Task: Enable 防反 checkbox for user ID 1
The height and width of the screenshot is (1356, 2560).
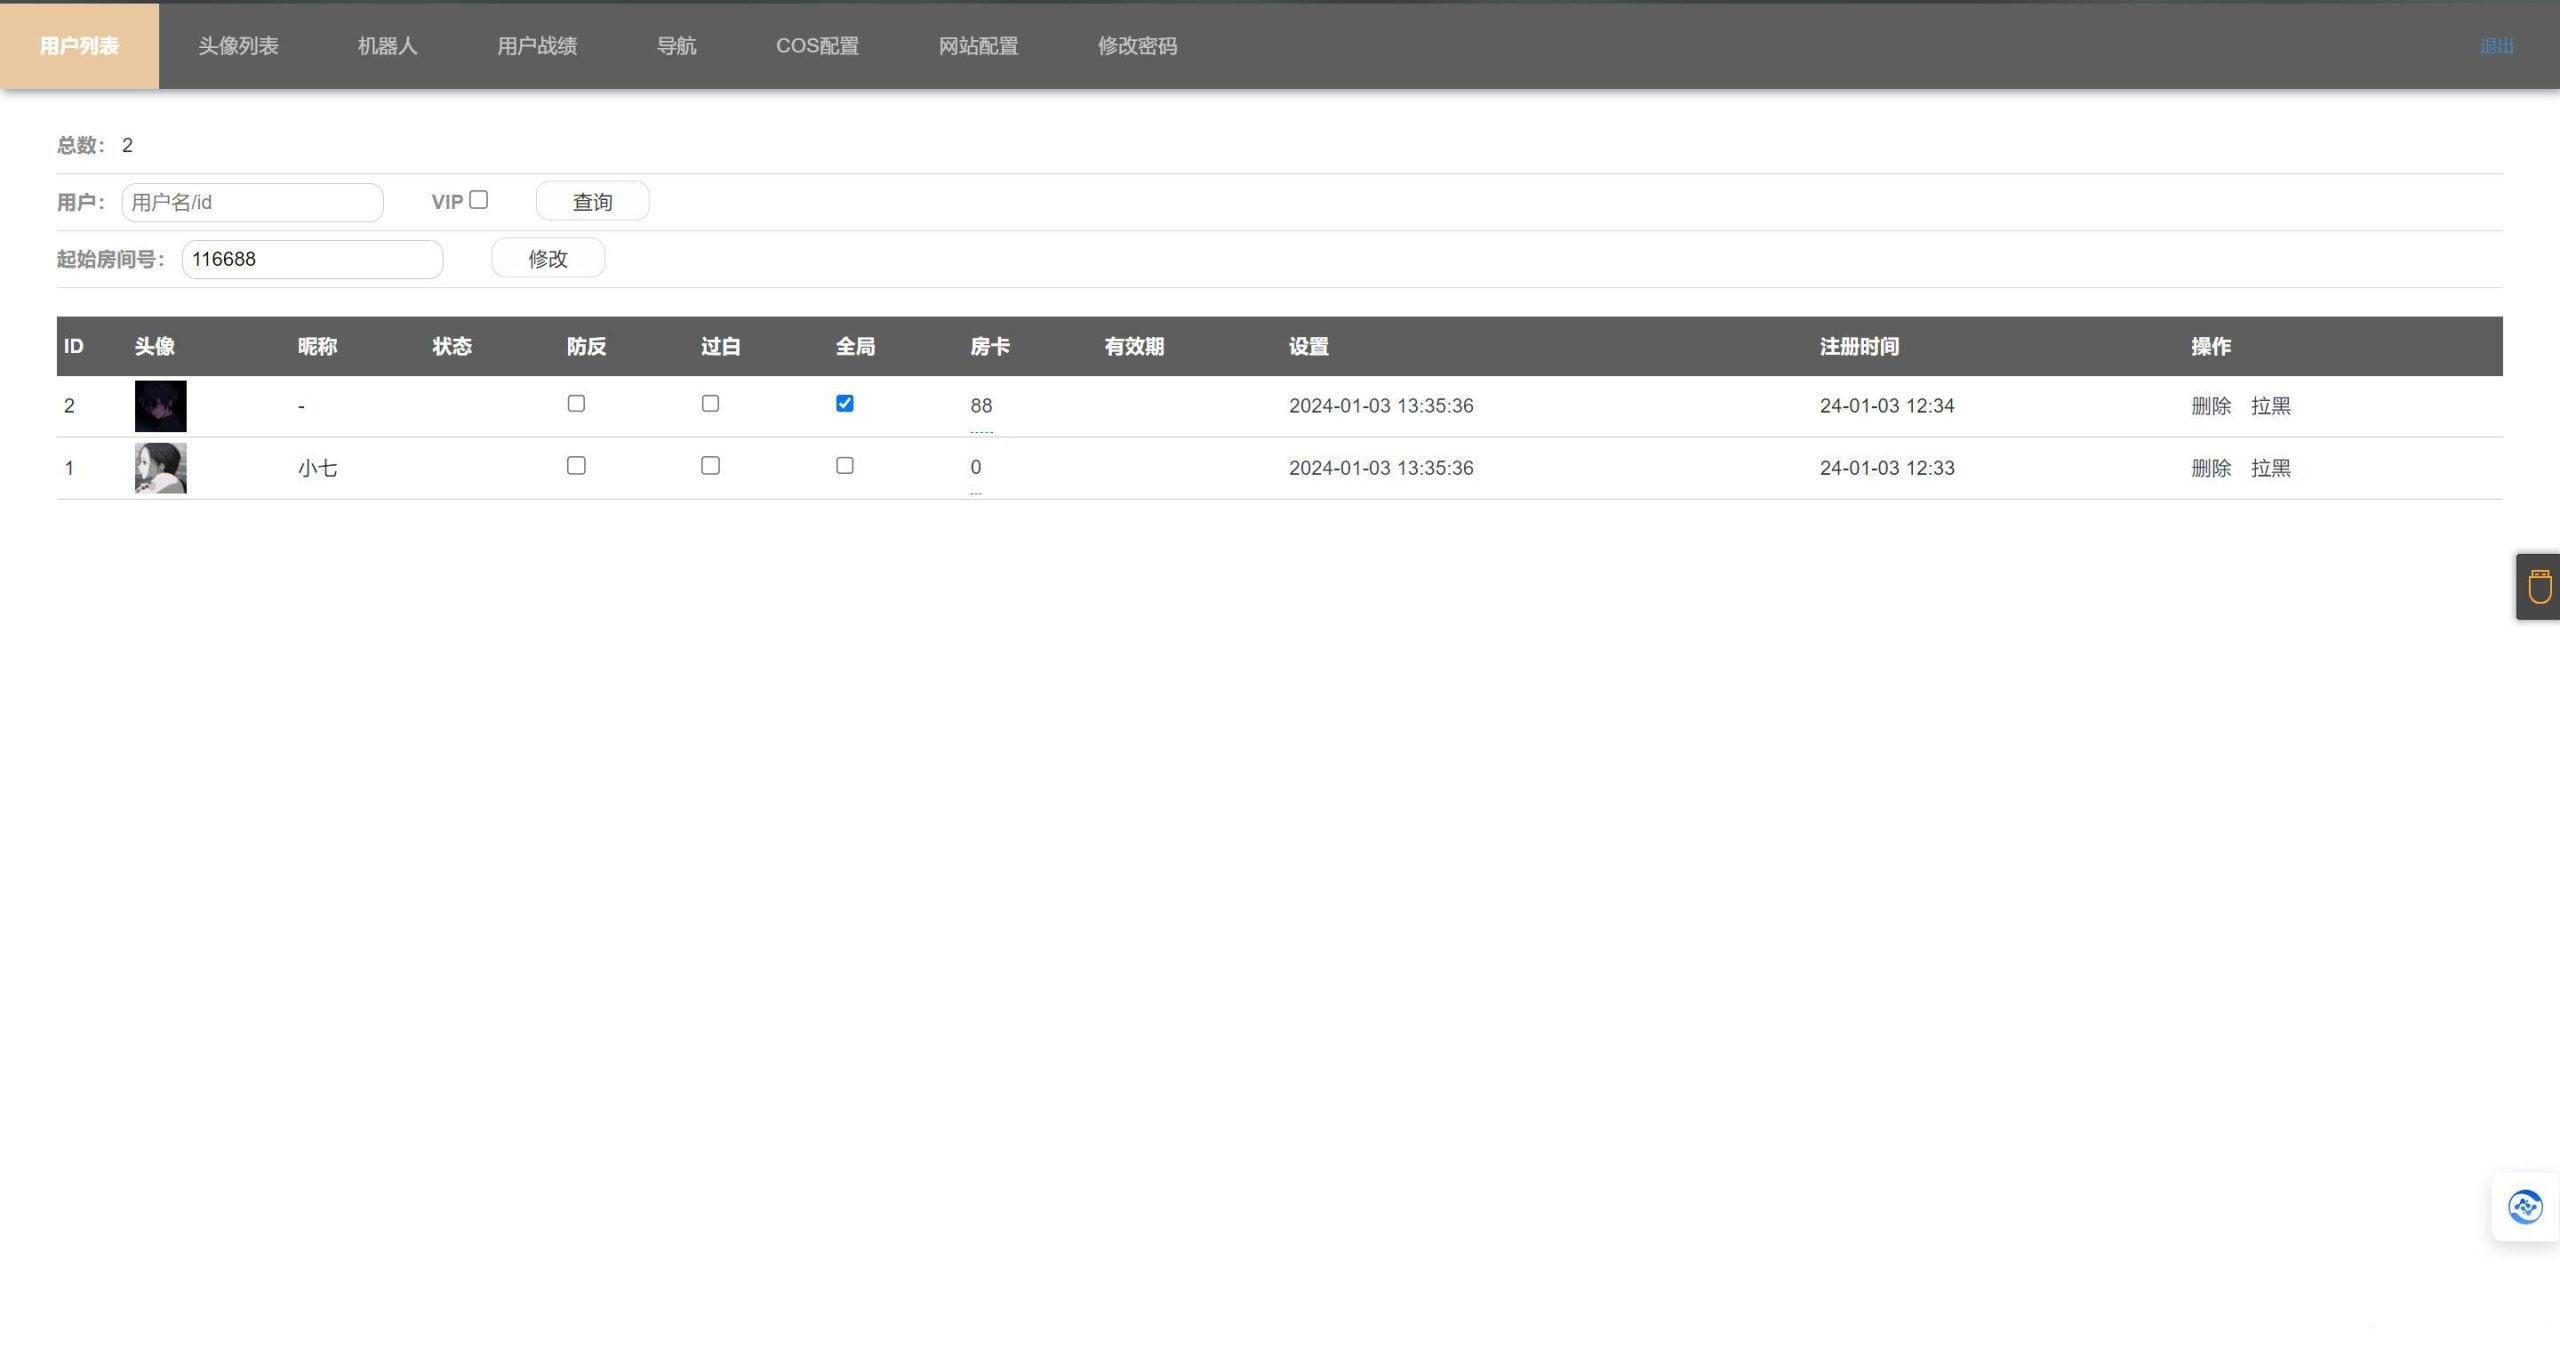Action: [x=577, y=466]
